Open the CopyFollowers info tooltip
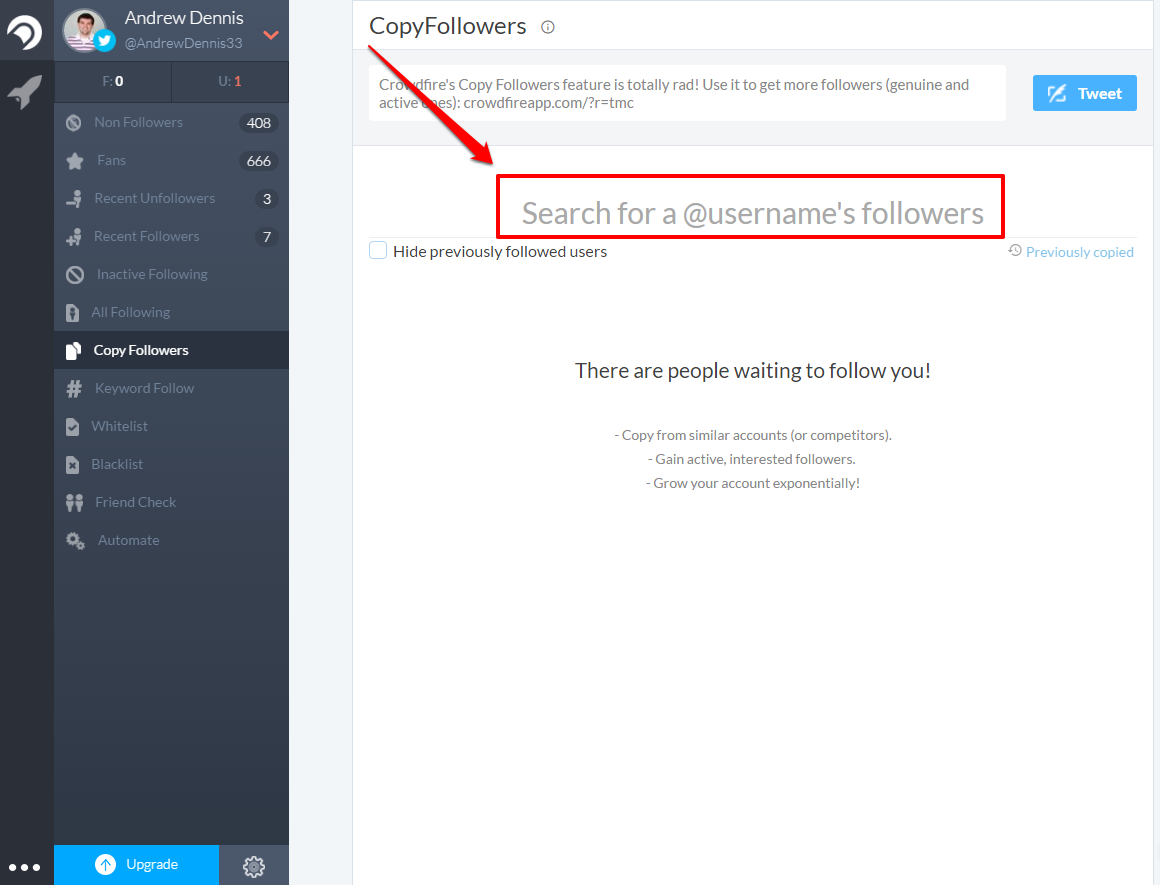Screen dimensions: 1160x885 [x=547, y=28]
